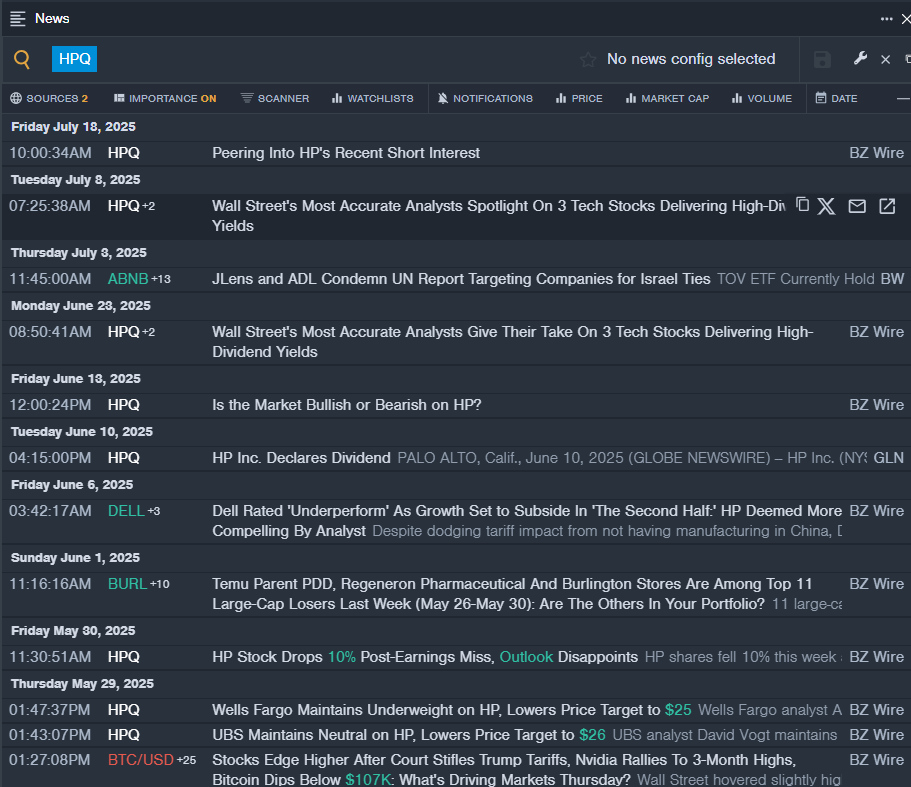Email the July 8 headline via envelope icon
911x787 pixels.
(857, 206)
